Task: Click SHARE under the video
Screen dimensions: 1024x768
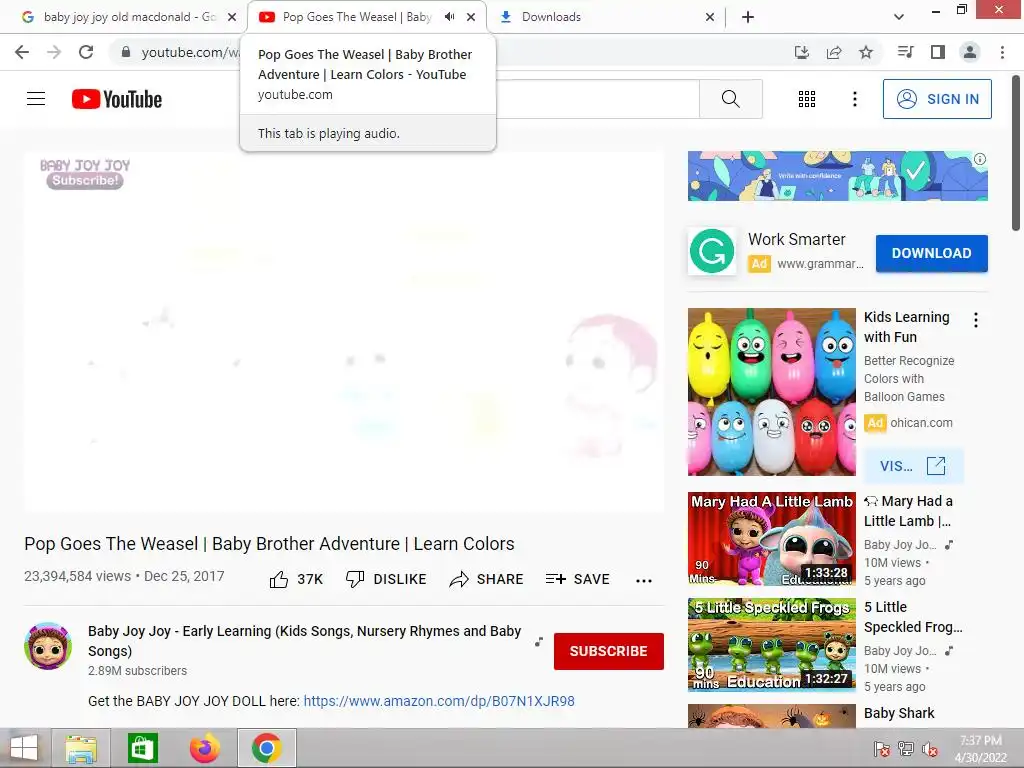Action: pos(487,579)
